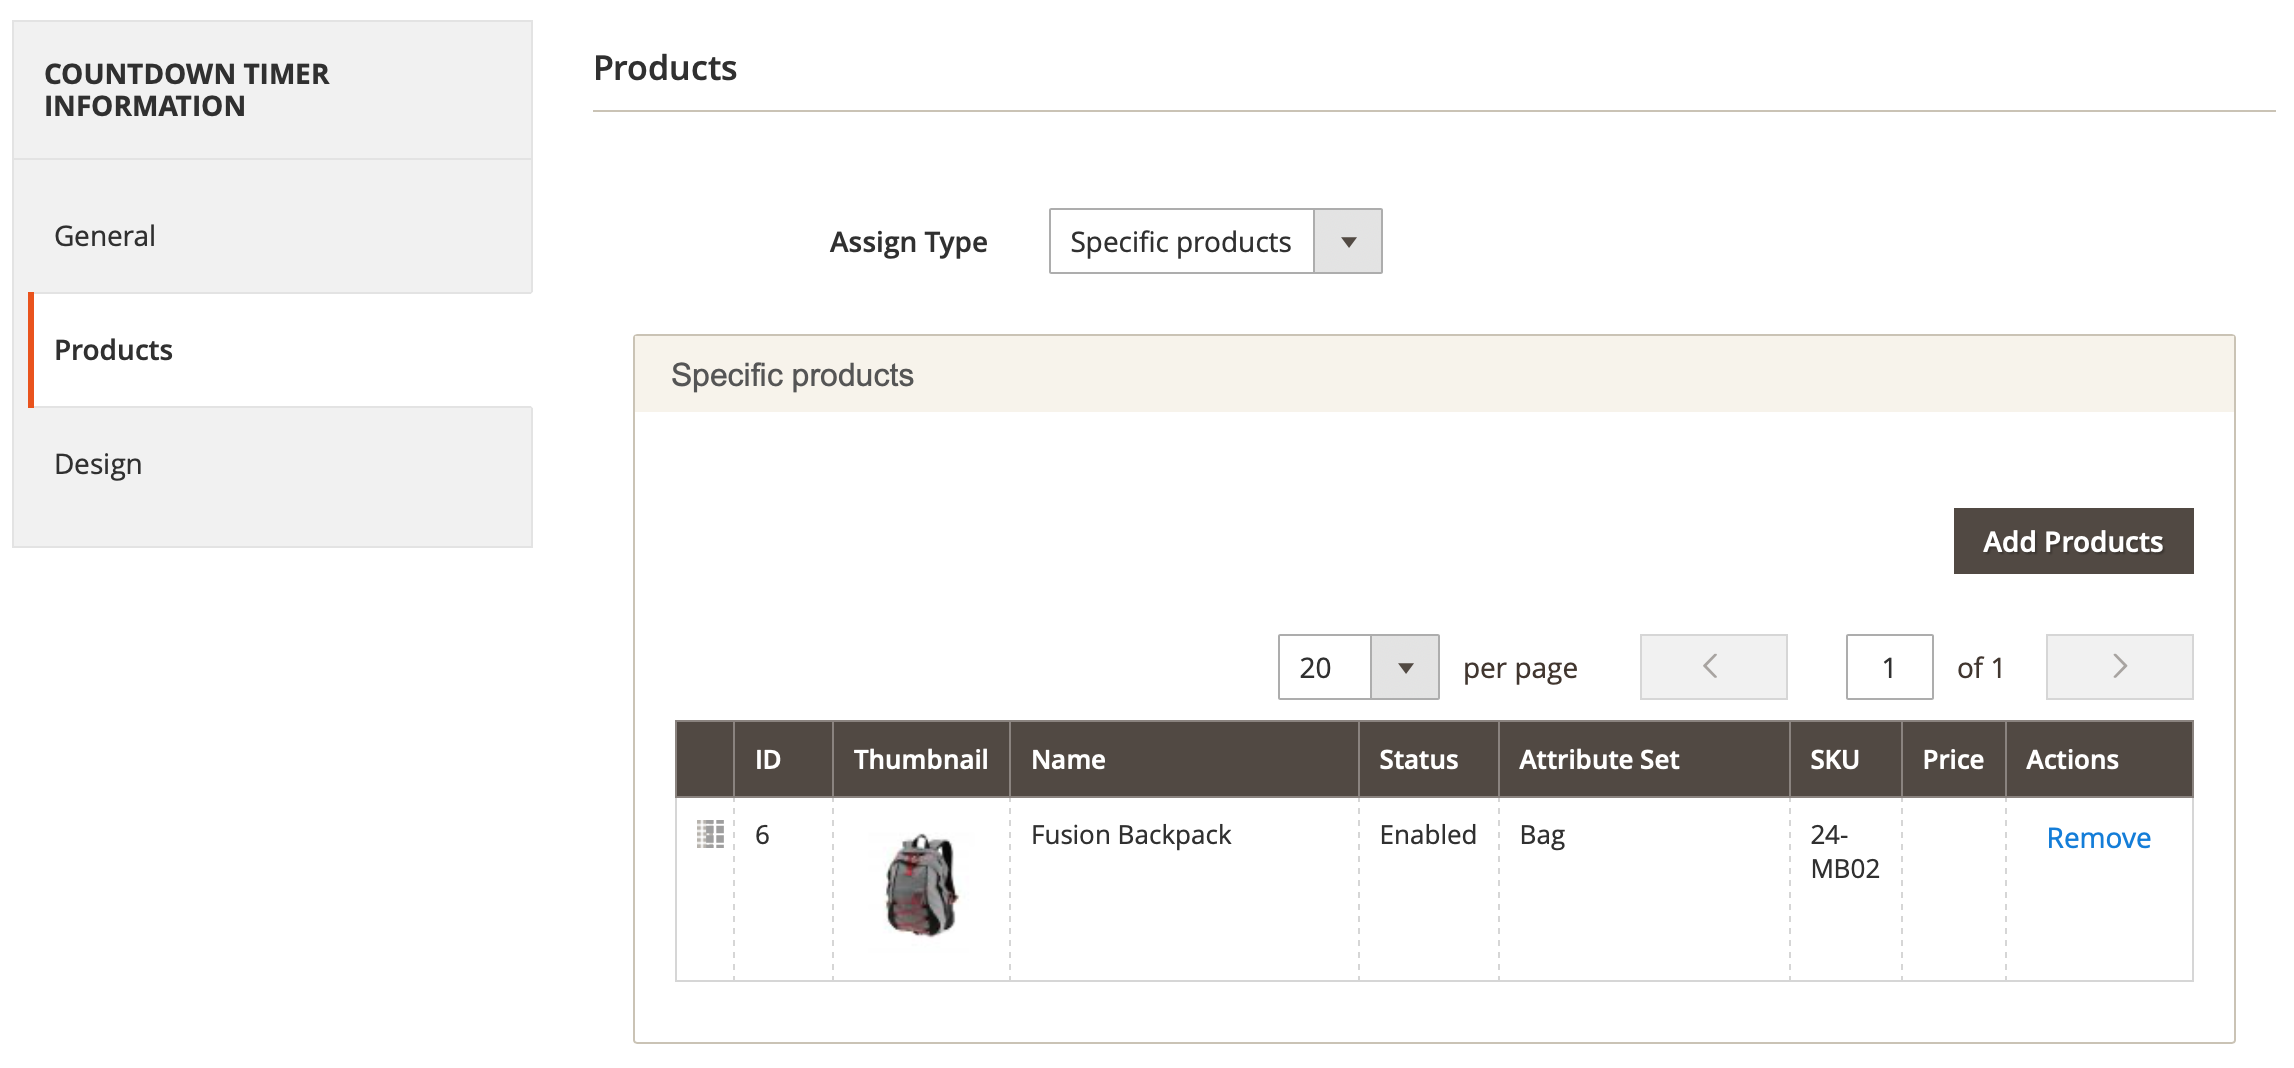Click the drag handle icon for Fusion Backpack row

[710, 834]
